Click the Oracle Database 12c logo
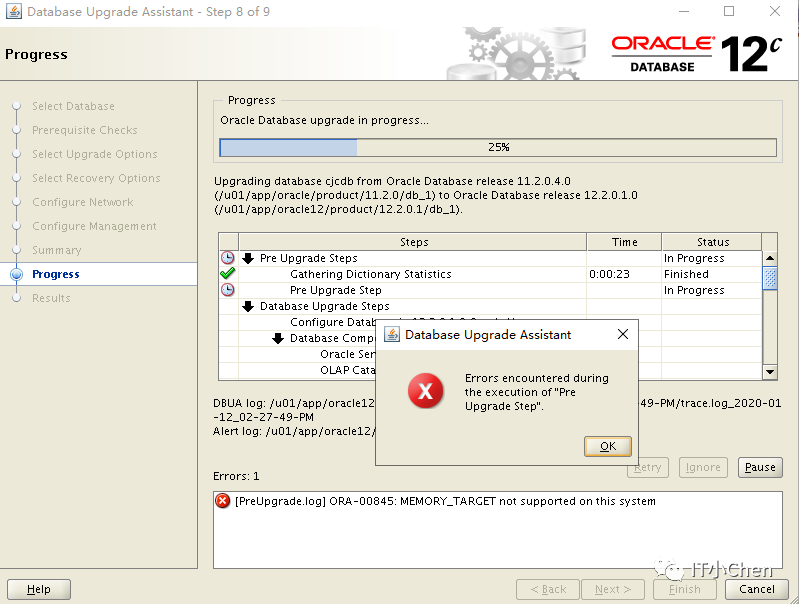Viewport: 799px width, 604px height. click(x=696, y=54)
